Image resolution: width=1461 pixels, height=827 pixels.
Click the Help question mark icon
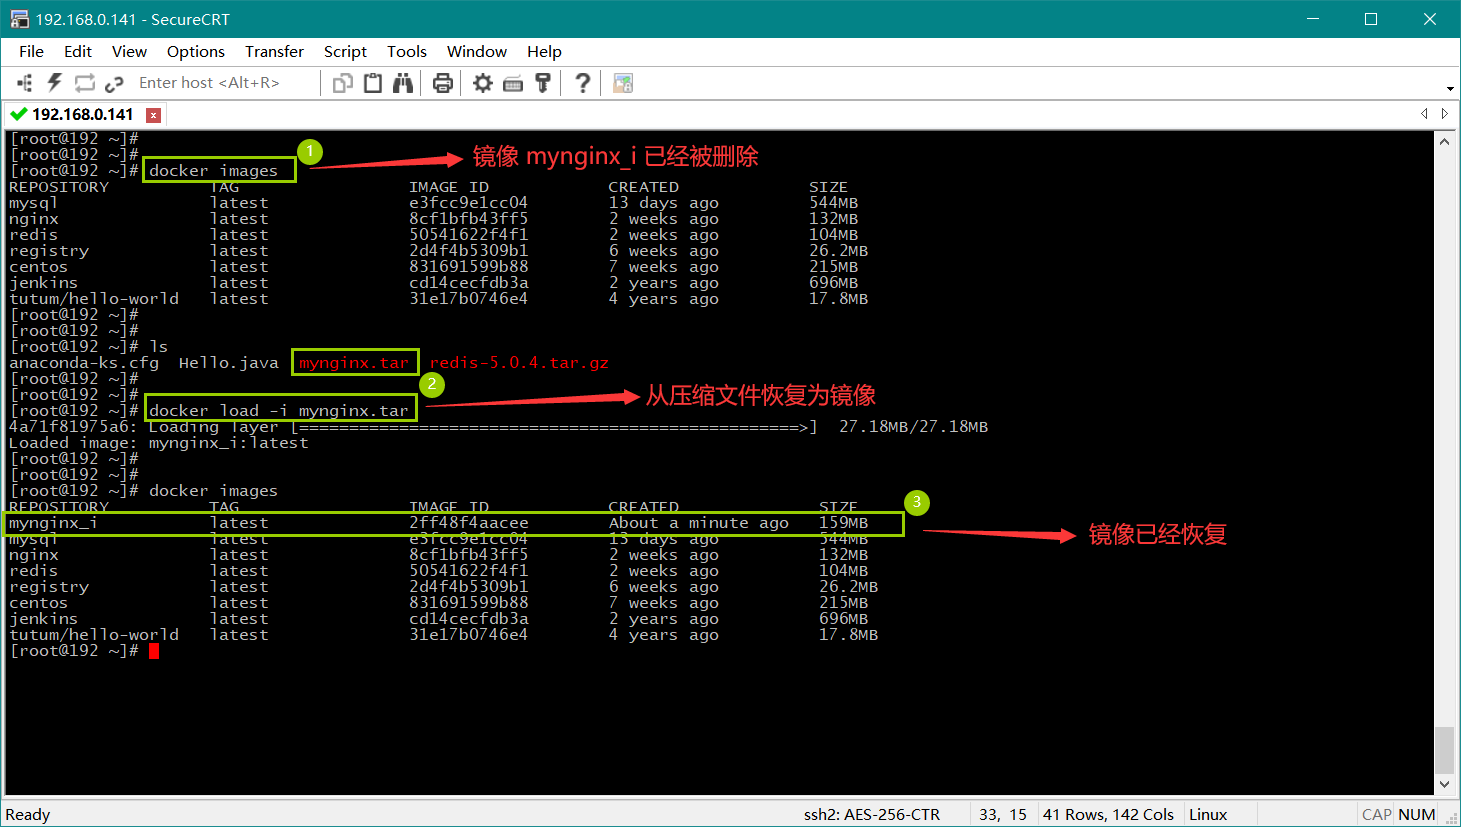coord(583,83)
